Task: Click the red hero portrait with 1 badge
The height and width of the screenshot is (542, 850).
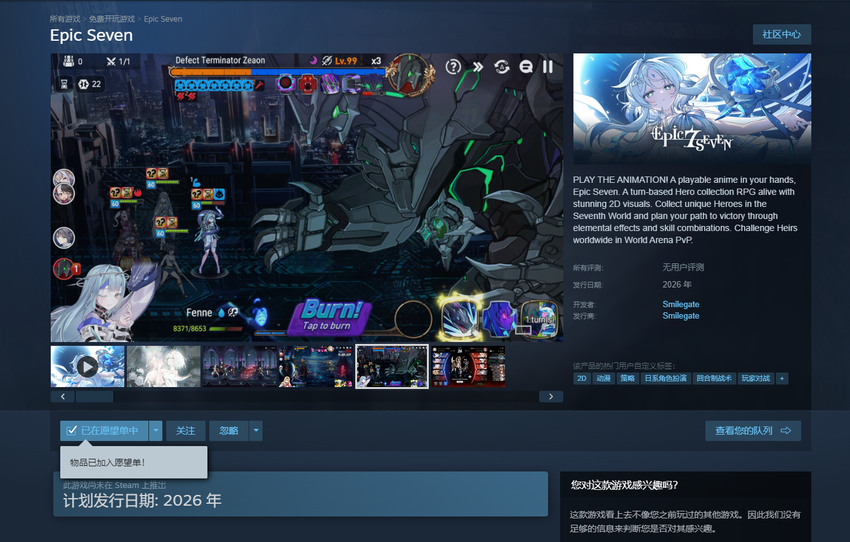Action: (x=65, y=269)
